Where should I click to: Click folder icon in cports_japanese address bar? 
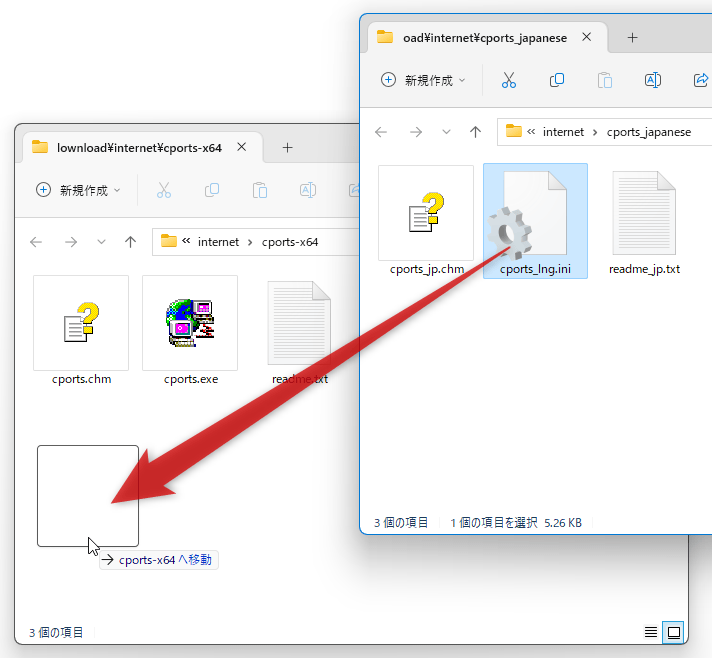(514, 131)
